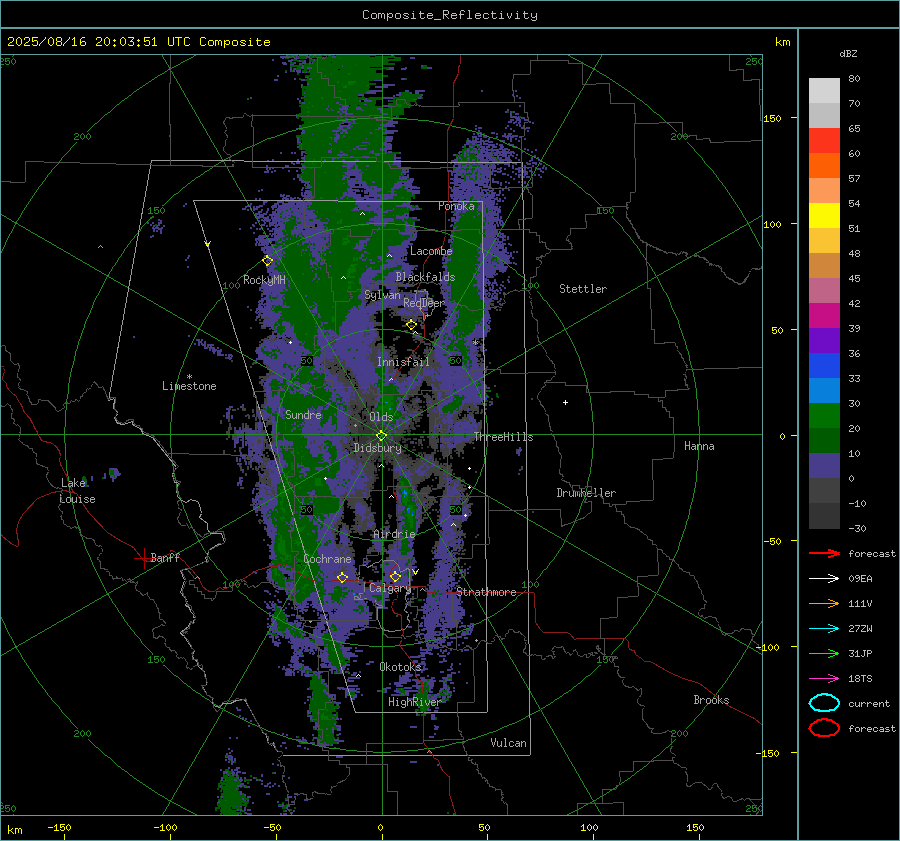
Task: Click the yellow diamond marker above RockyMH
Action: [267, 261]
